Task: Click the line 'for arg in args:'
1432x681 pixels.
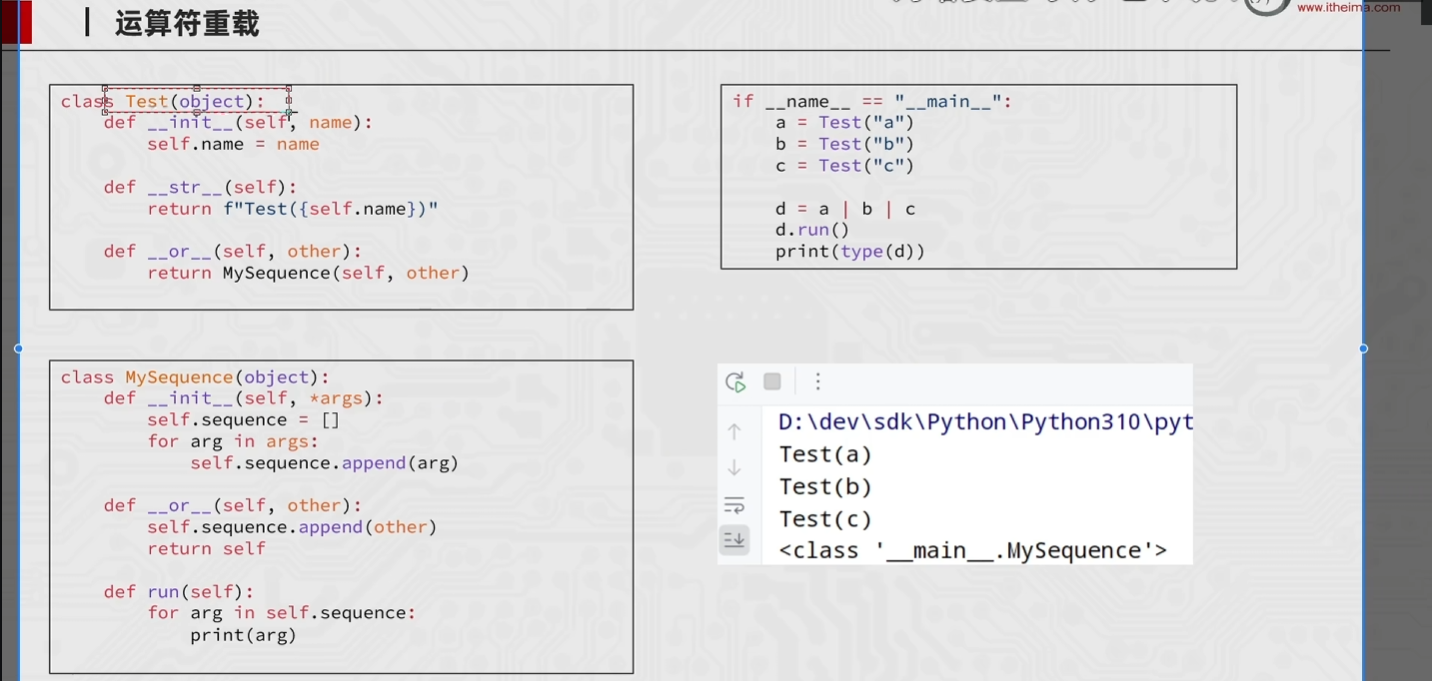Action: pyautogui.click(x=233, y=441)
